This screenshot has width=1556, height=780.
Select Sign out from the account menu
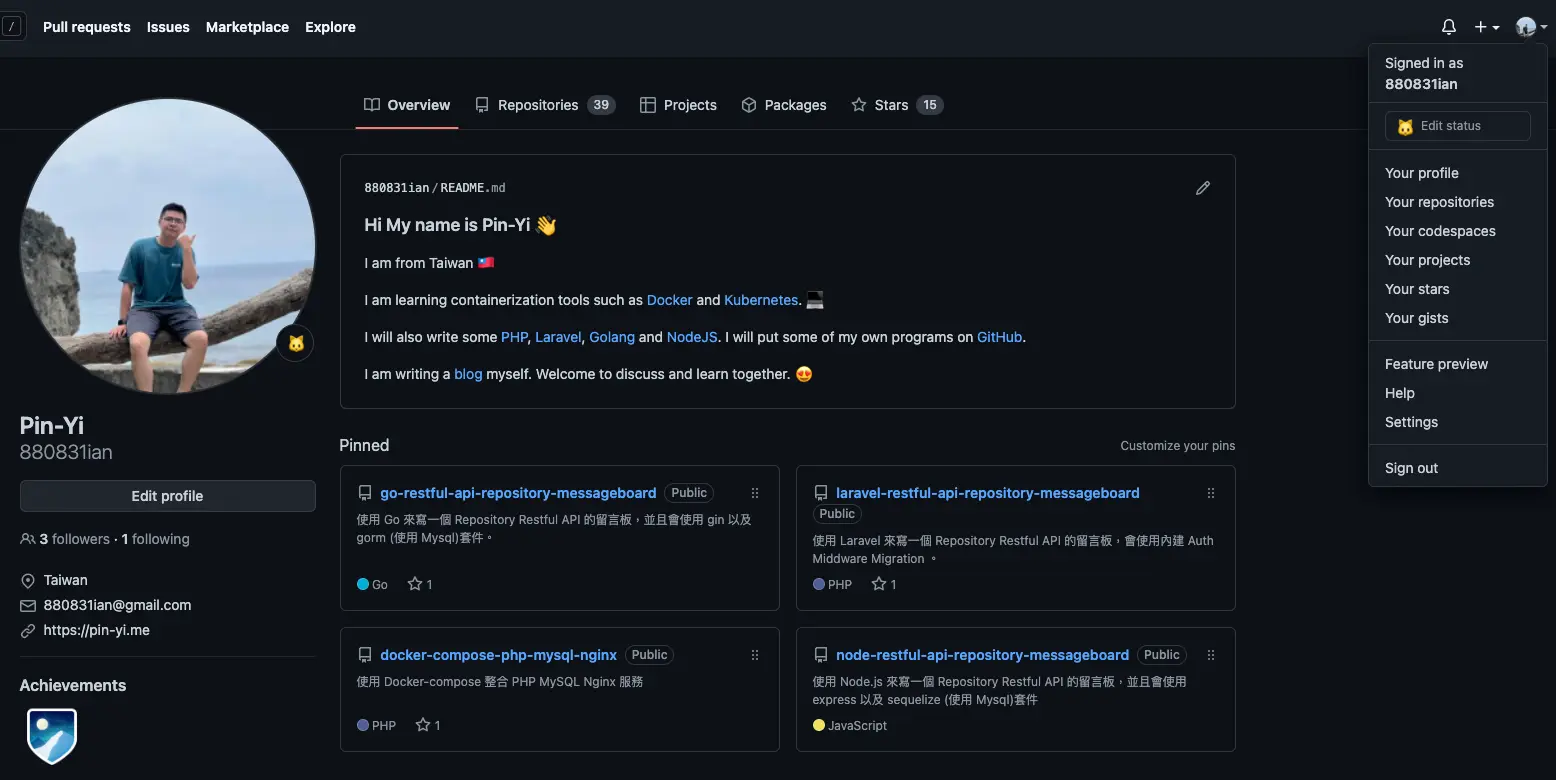[x=1411, y=467]
